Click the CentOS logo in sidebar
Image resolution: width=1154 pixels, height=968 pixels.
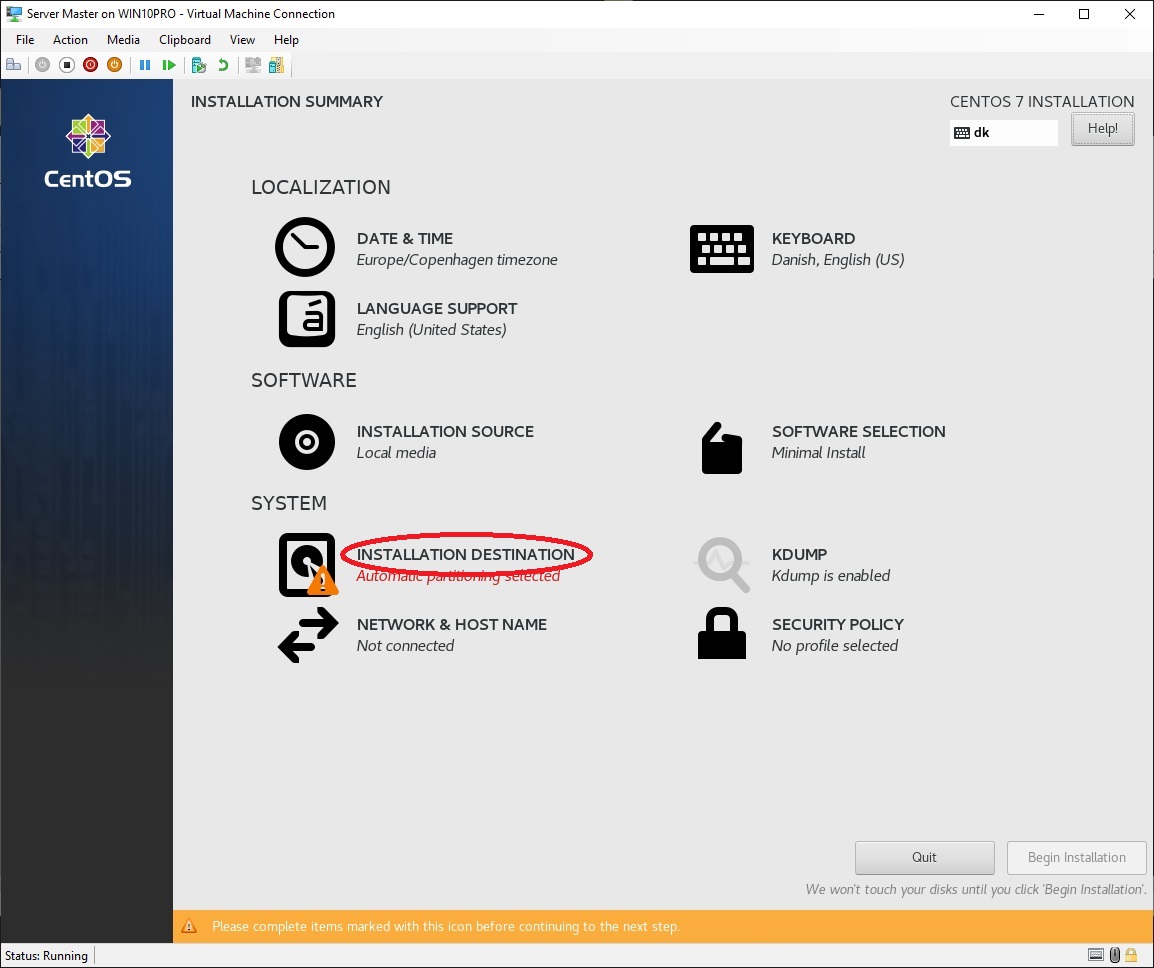coord(88,152)
